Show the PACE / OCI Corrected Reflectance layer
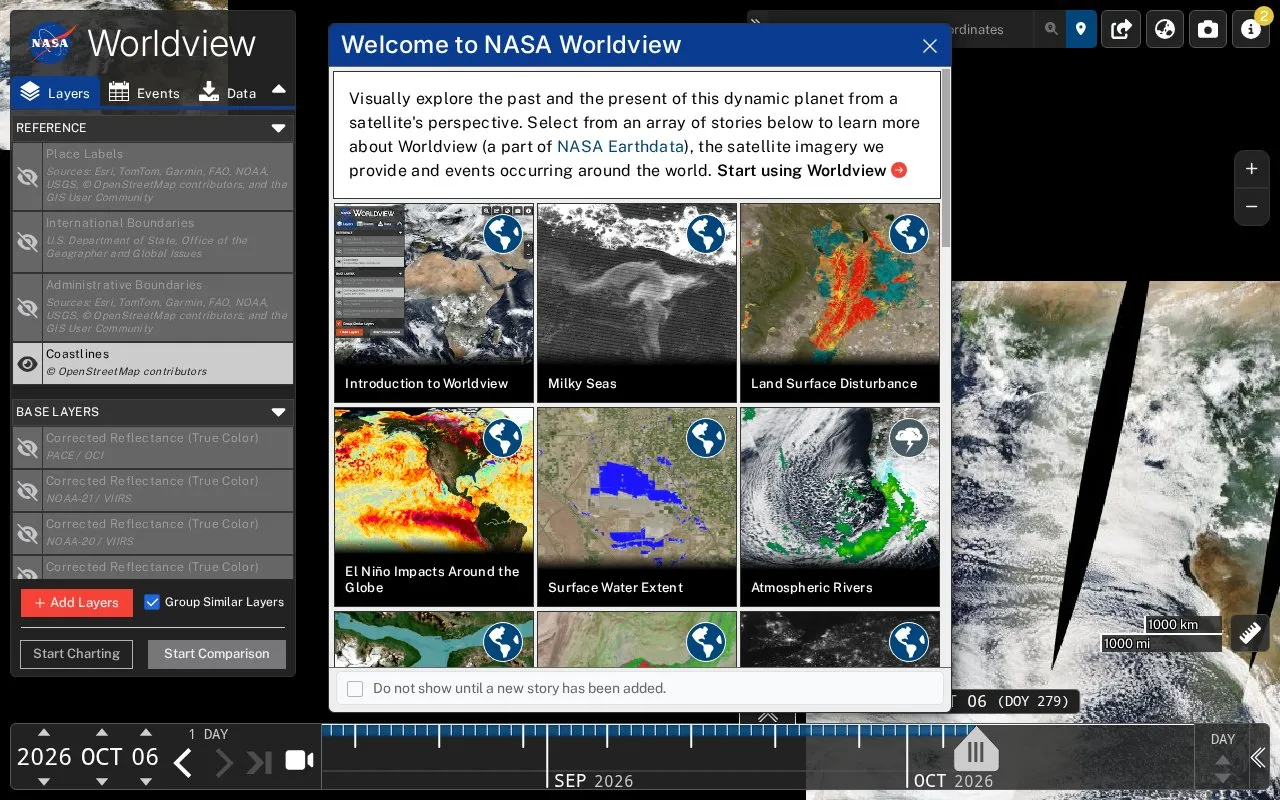This screenshot has height=800, width=1280. pyautogui.click(x=27, y=447)
